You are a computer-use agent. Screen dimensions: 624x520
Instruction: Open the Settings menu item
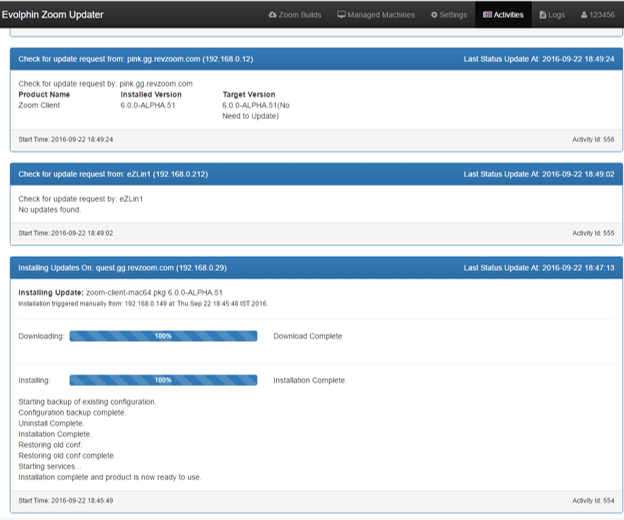(452, 15)
